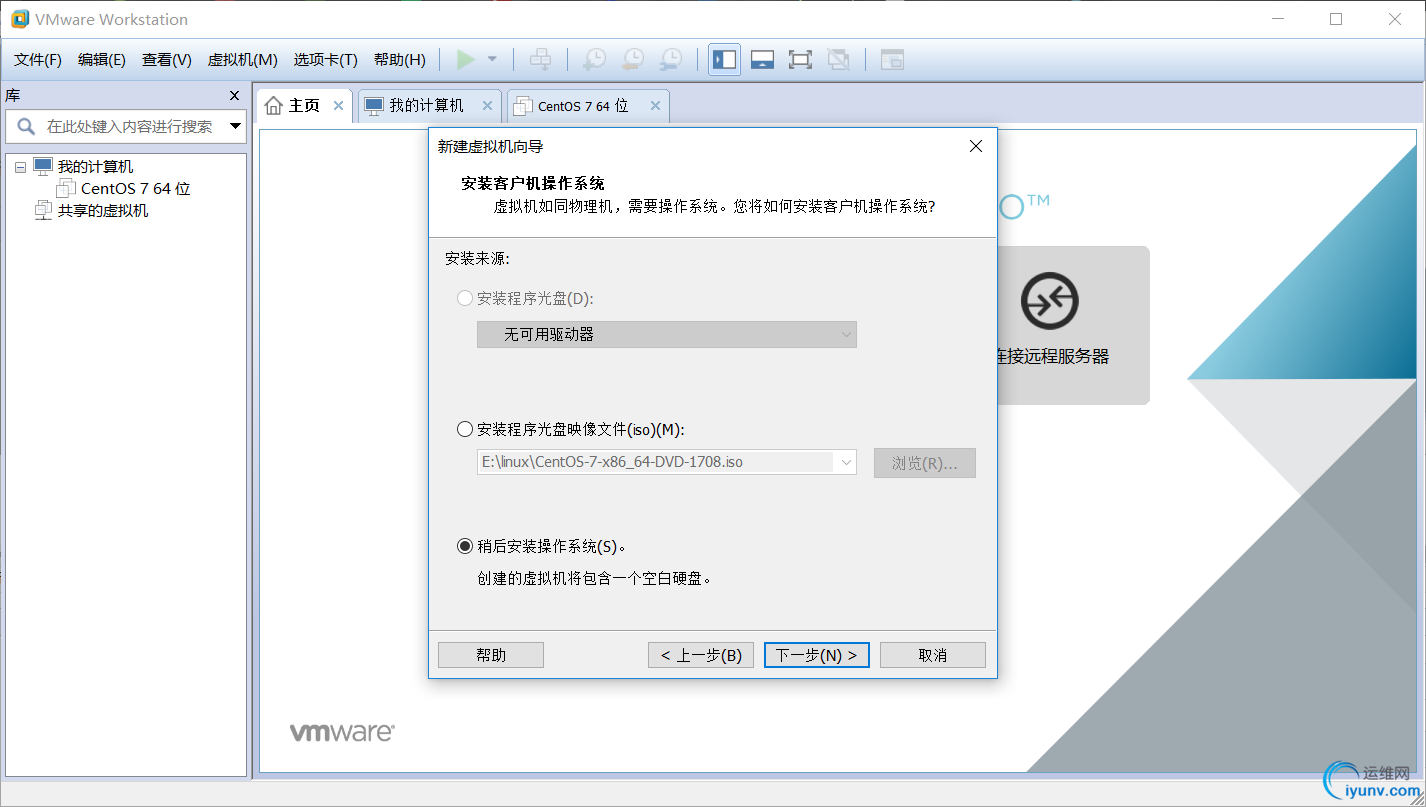Image resolution: width=1426 pixels, height=807 pixels.
Task: Open the 查看(V) menu
Action: coord(167,60)
